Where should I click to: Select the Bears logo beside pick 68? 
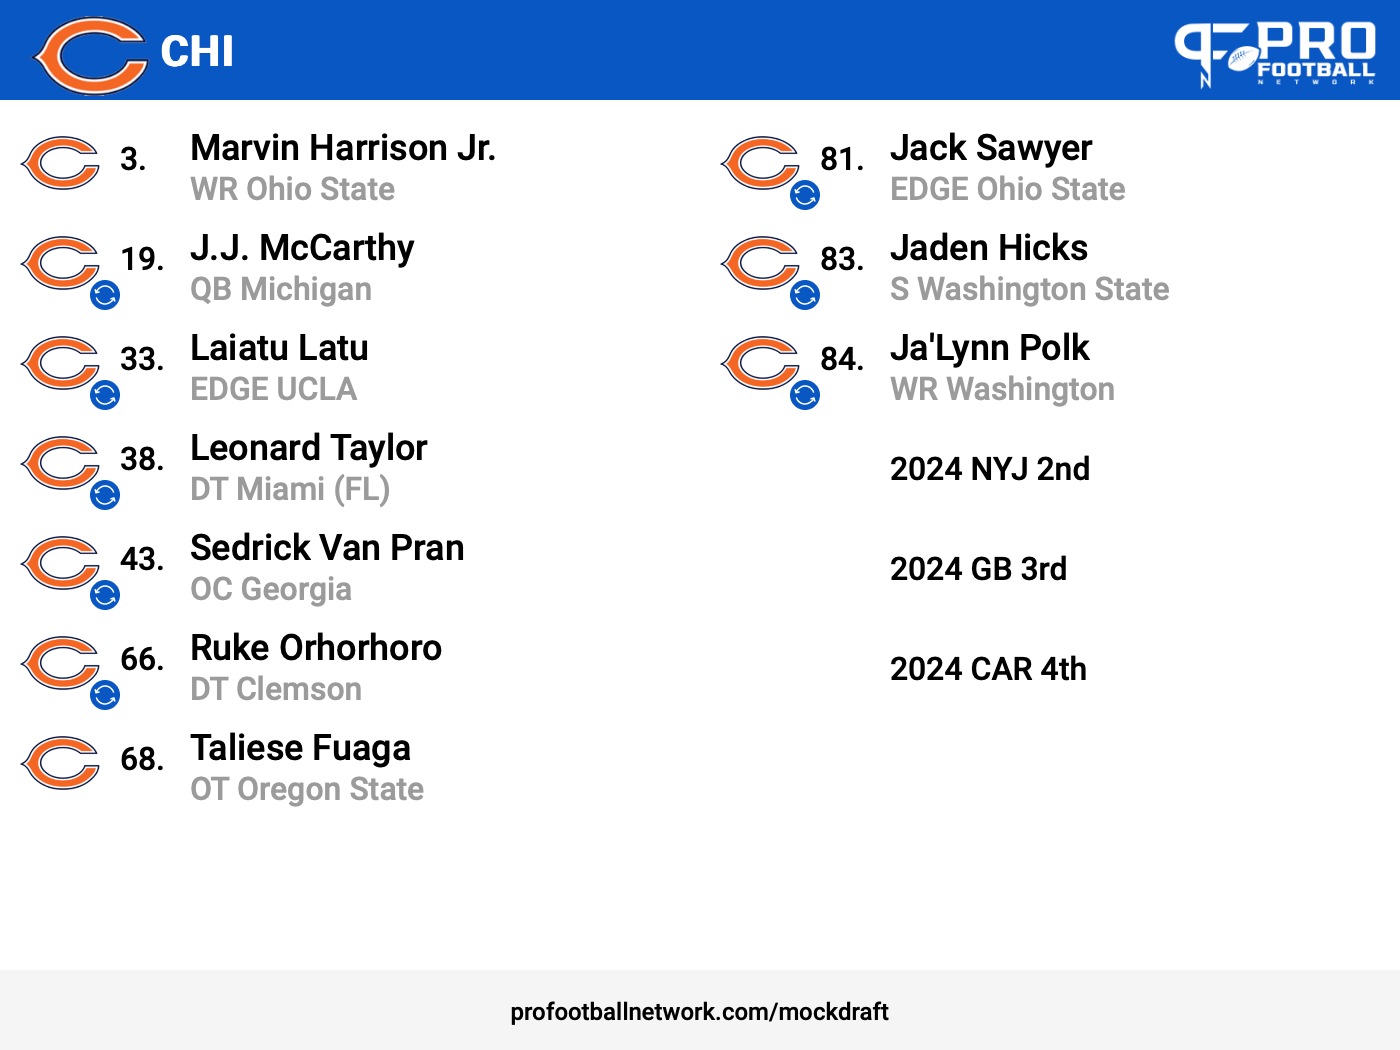tap(60, 763)
